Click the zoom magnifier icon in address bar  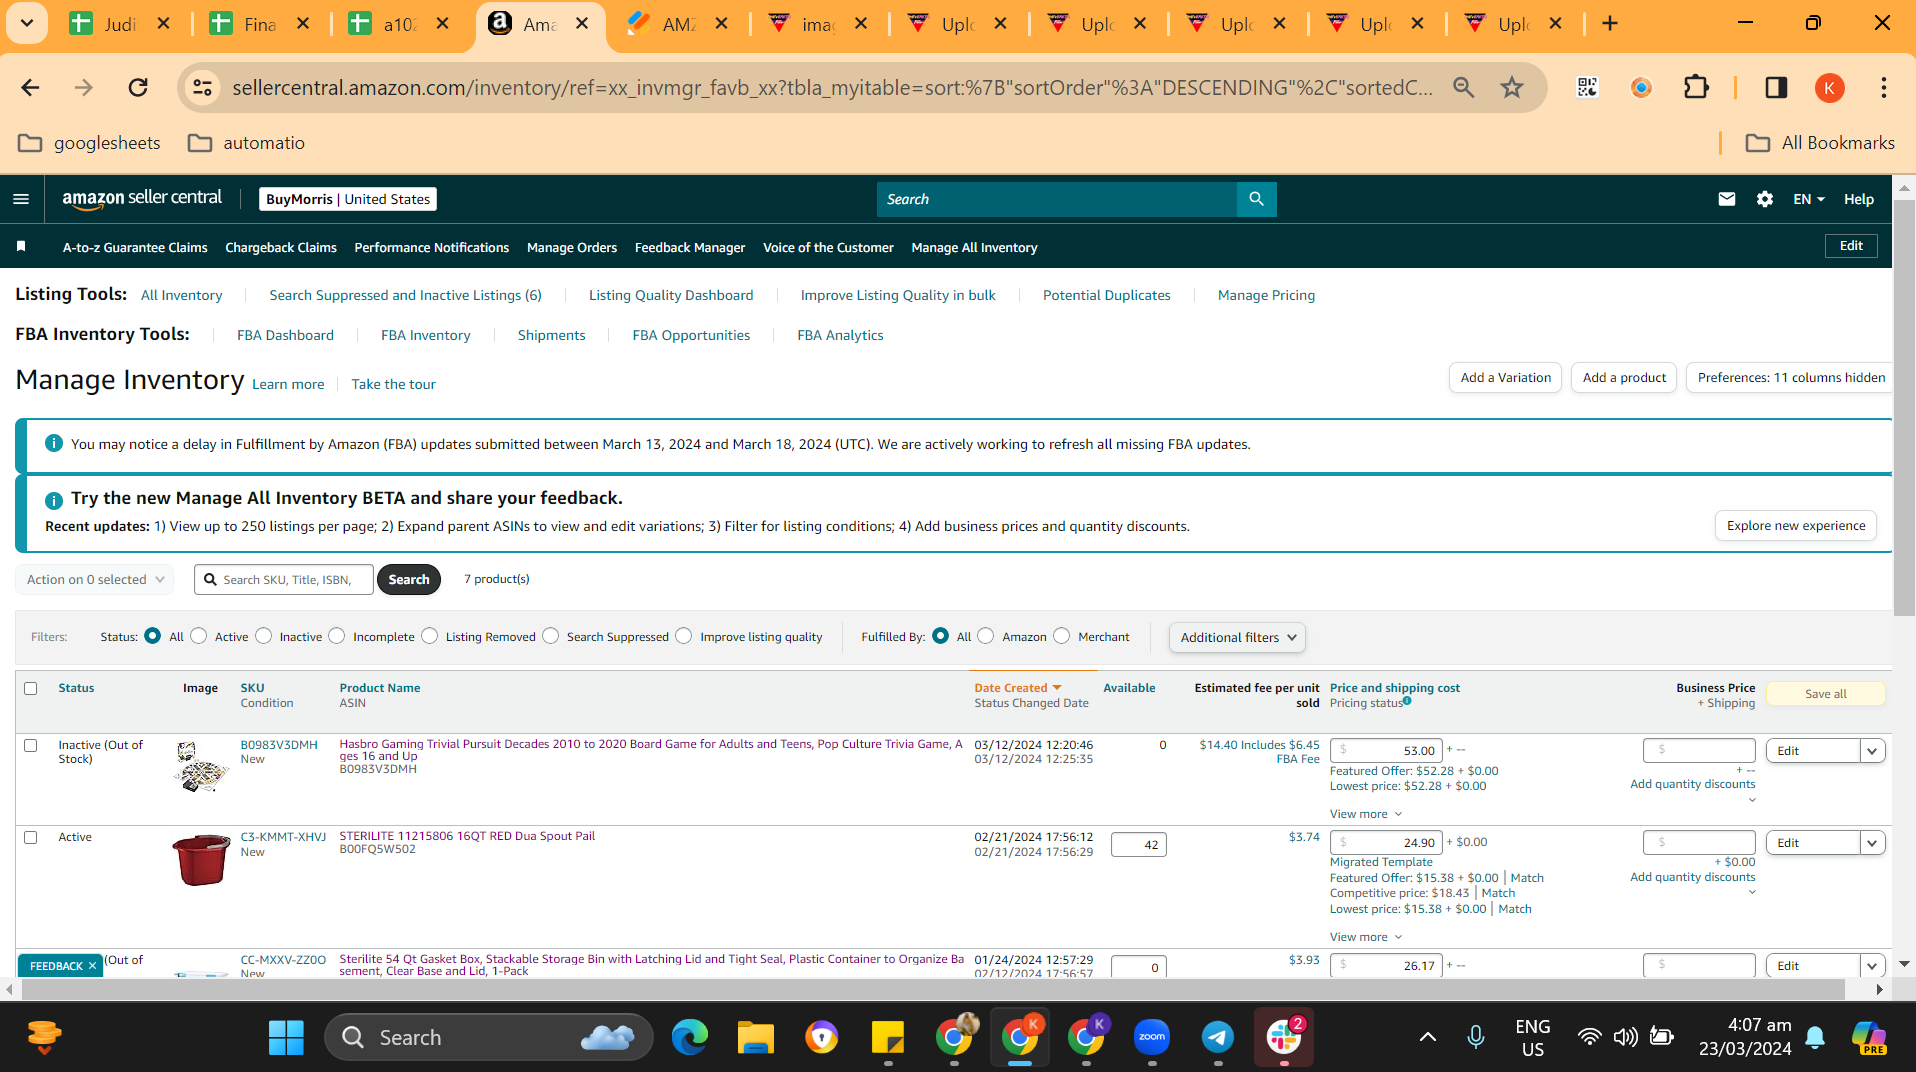click(x=1463, y=88)
